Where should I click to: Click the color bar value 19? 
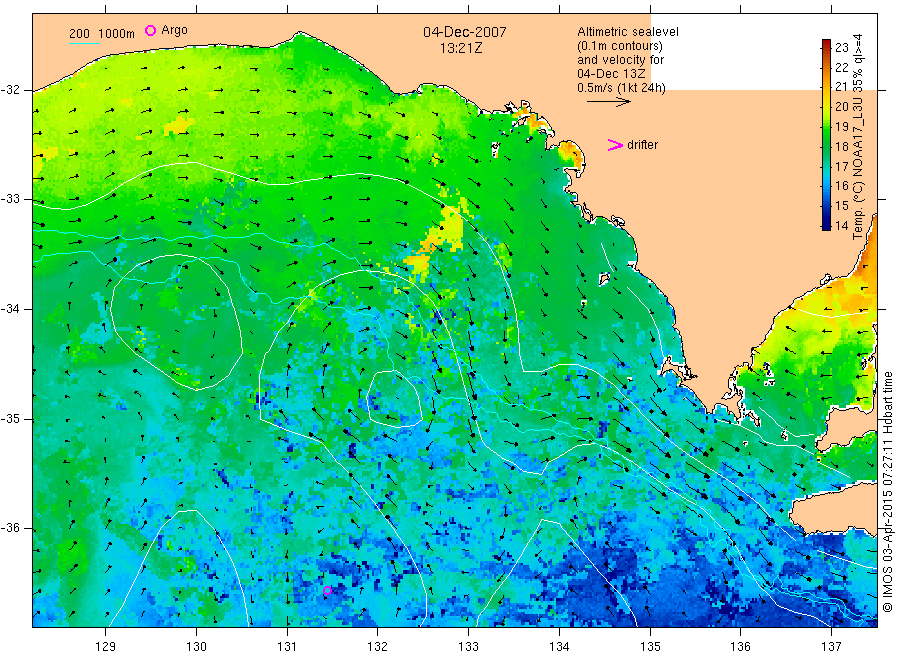pyautogui.click(x=841, y=126)
